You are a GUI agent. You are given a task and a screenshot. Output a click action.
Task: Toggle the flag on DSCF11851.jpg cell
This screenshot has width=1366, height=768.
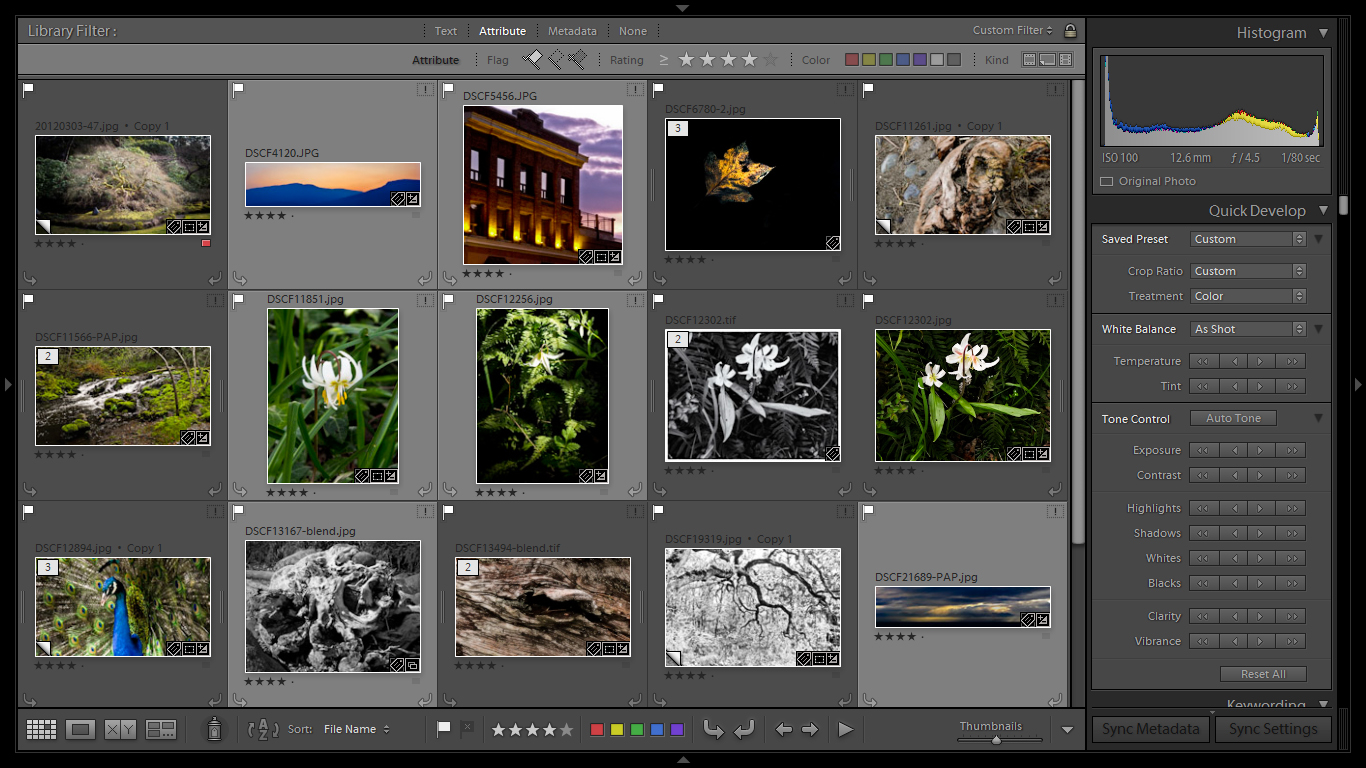[238, 300]
